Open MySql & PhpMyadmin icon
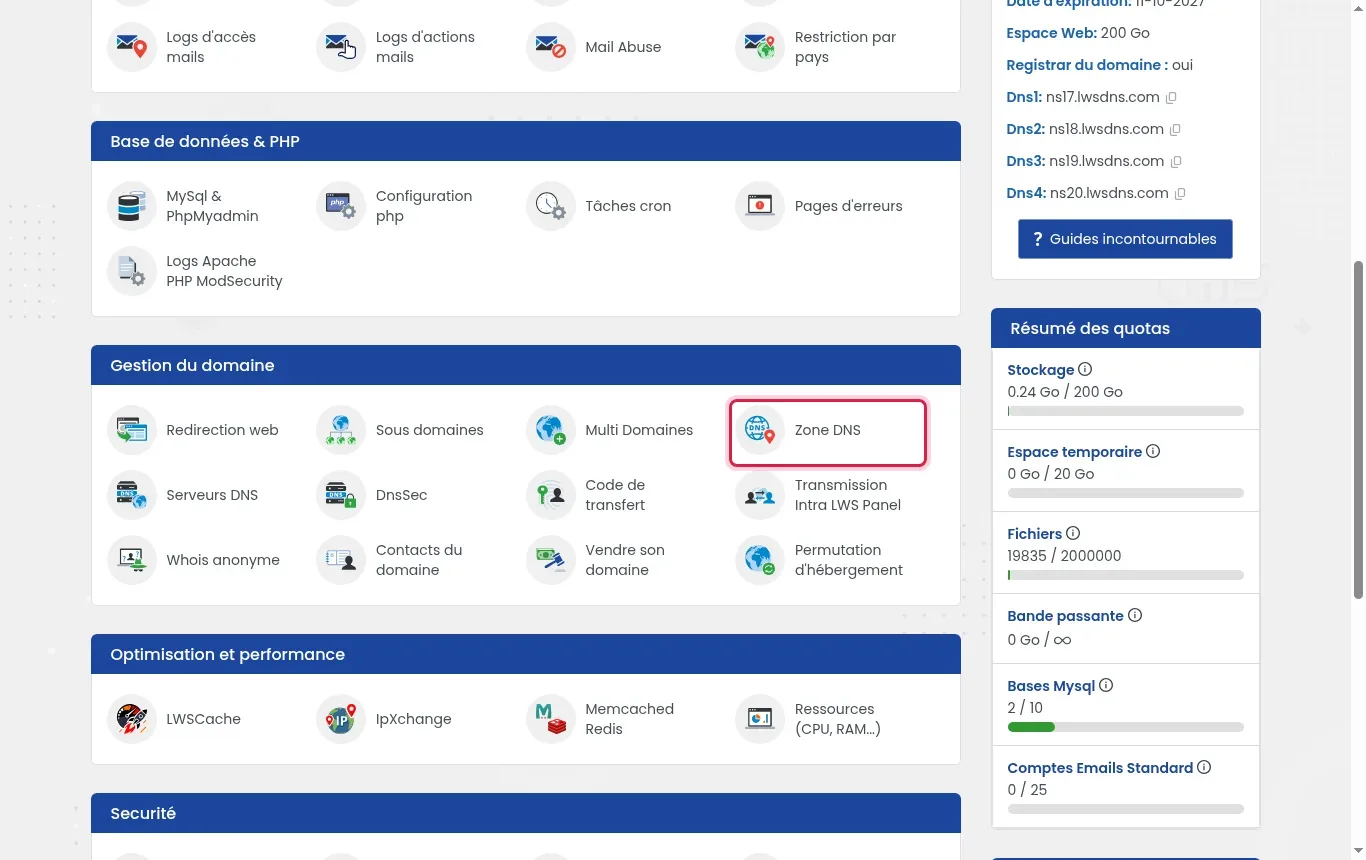This screenshot has height=860, width=1366. [132, 206]
